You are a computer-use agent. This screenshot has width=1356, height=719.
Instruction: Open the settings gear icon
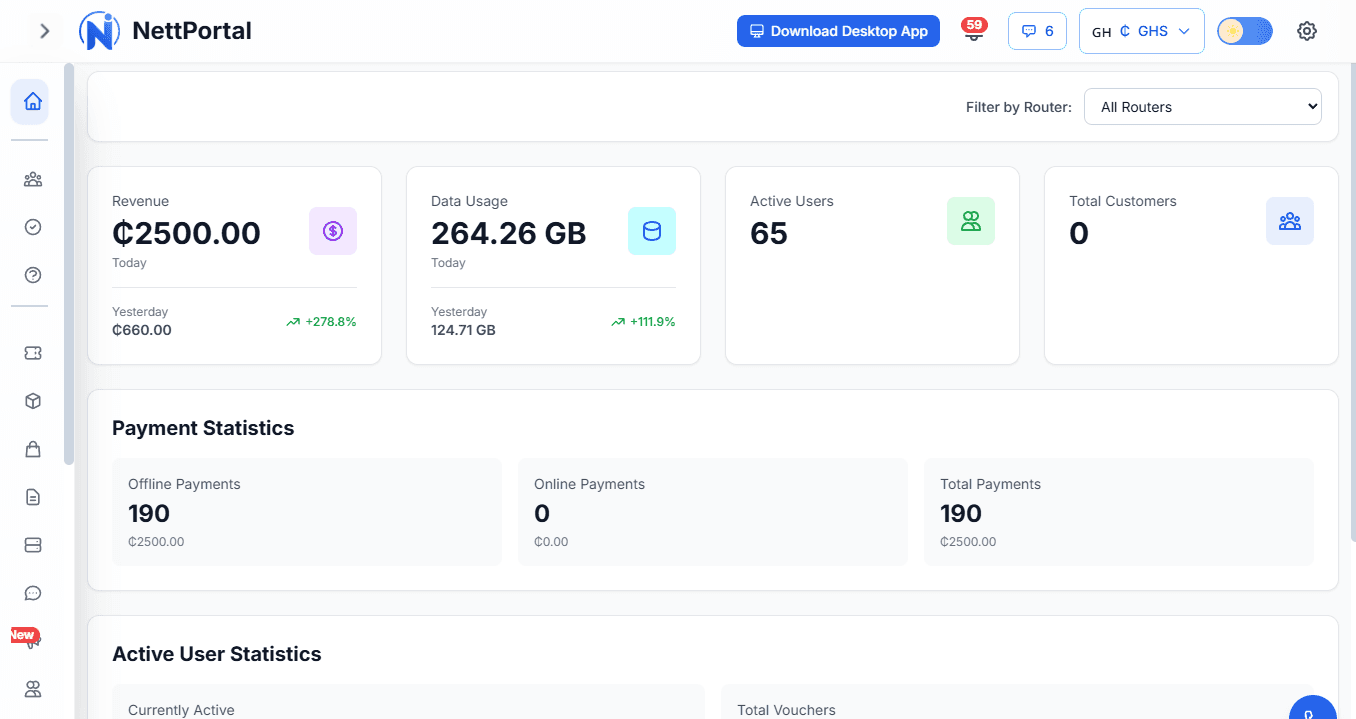coord(1306,31)
